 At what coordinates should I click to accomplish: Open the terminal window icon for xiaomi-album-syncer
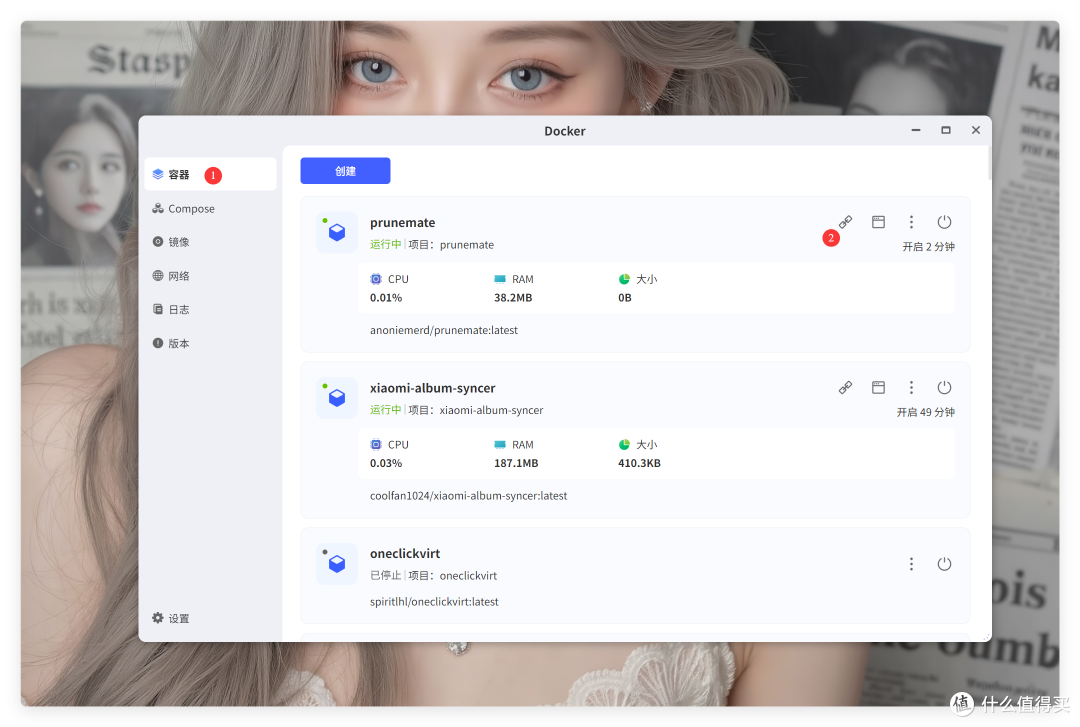pos(878,387)
